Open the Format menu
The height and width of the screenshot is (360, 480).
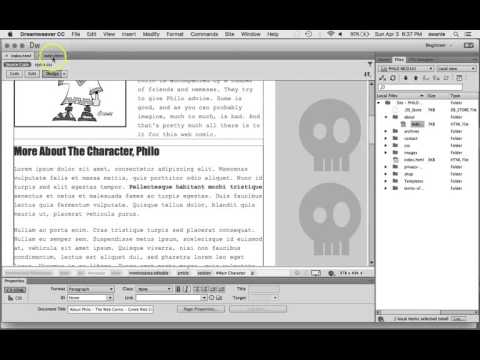(175, 34)
